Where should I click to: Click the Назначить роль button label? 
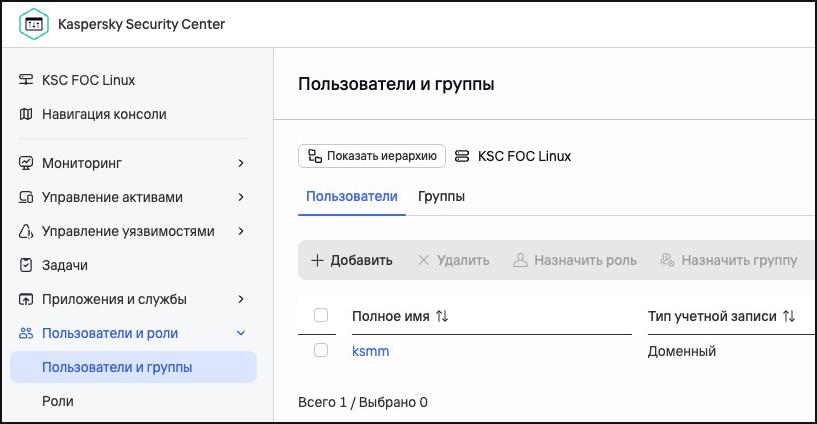[586, 260]
